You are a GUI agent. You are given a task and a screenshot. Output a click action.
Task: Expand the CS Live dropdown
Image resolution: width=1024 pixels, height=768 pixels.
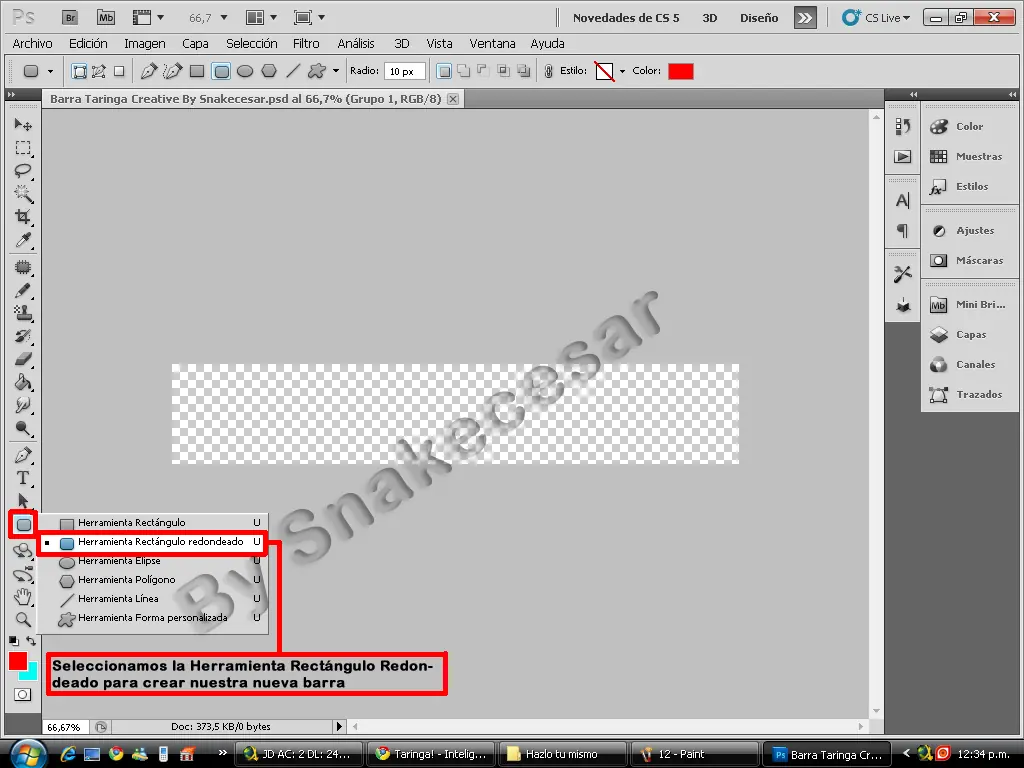click(x=876, y=18)
